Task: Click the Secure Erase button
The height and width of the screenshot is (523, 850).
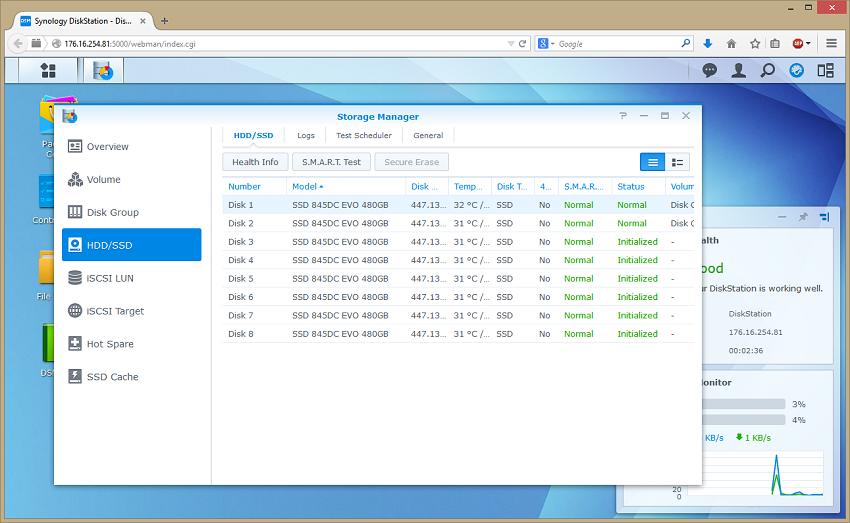Action: (x=411, y=162)
